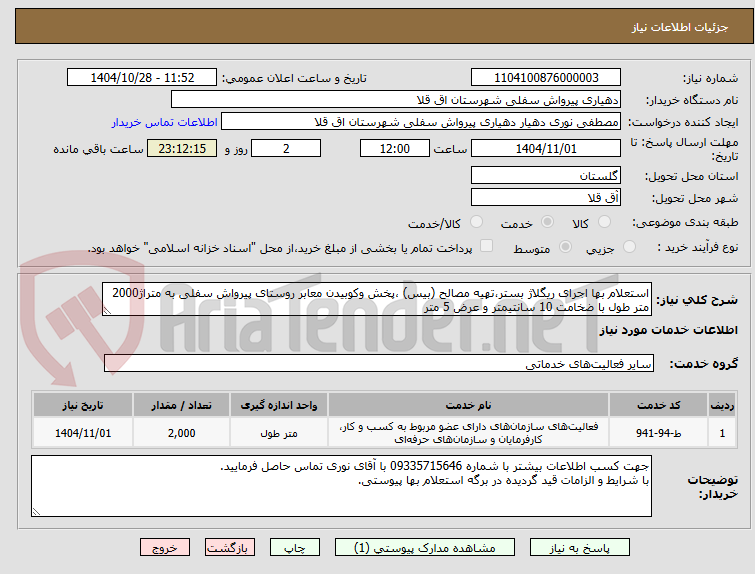The image size is (755, 574).
Task: Click the توضیحات خریدار text area
Action: point(341,486)
